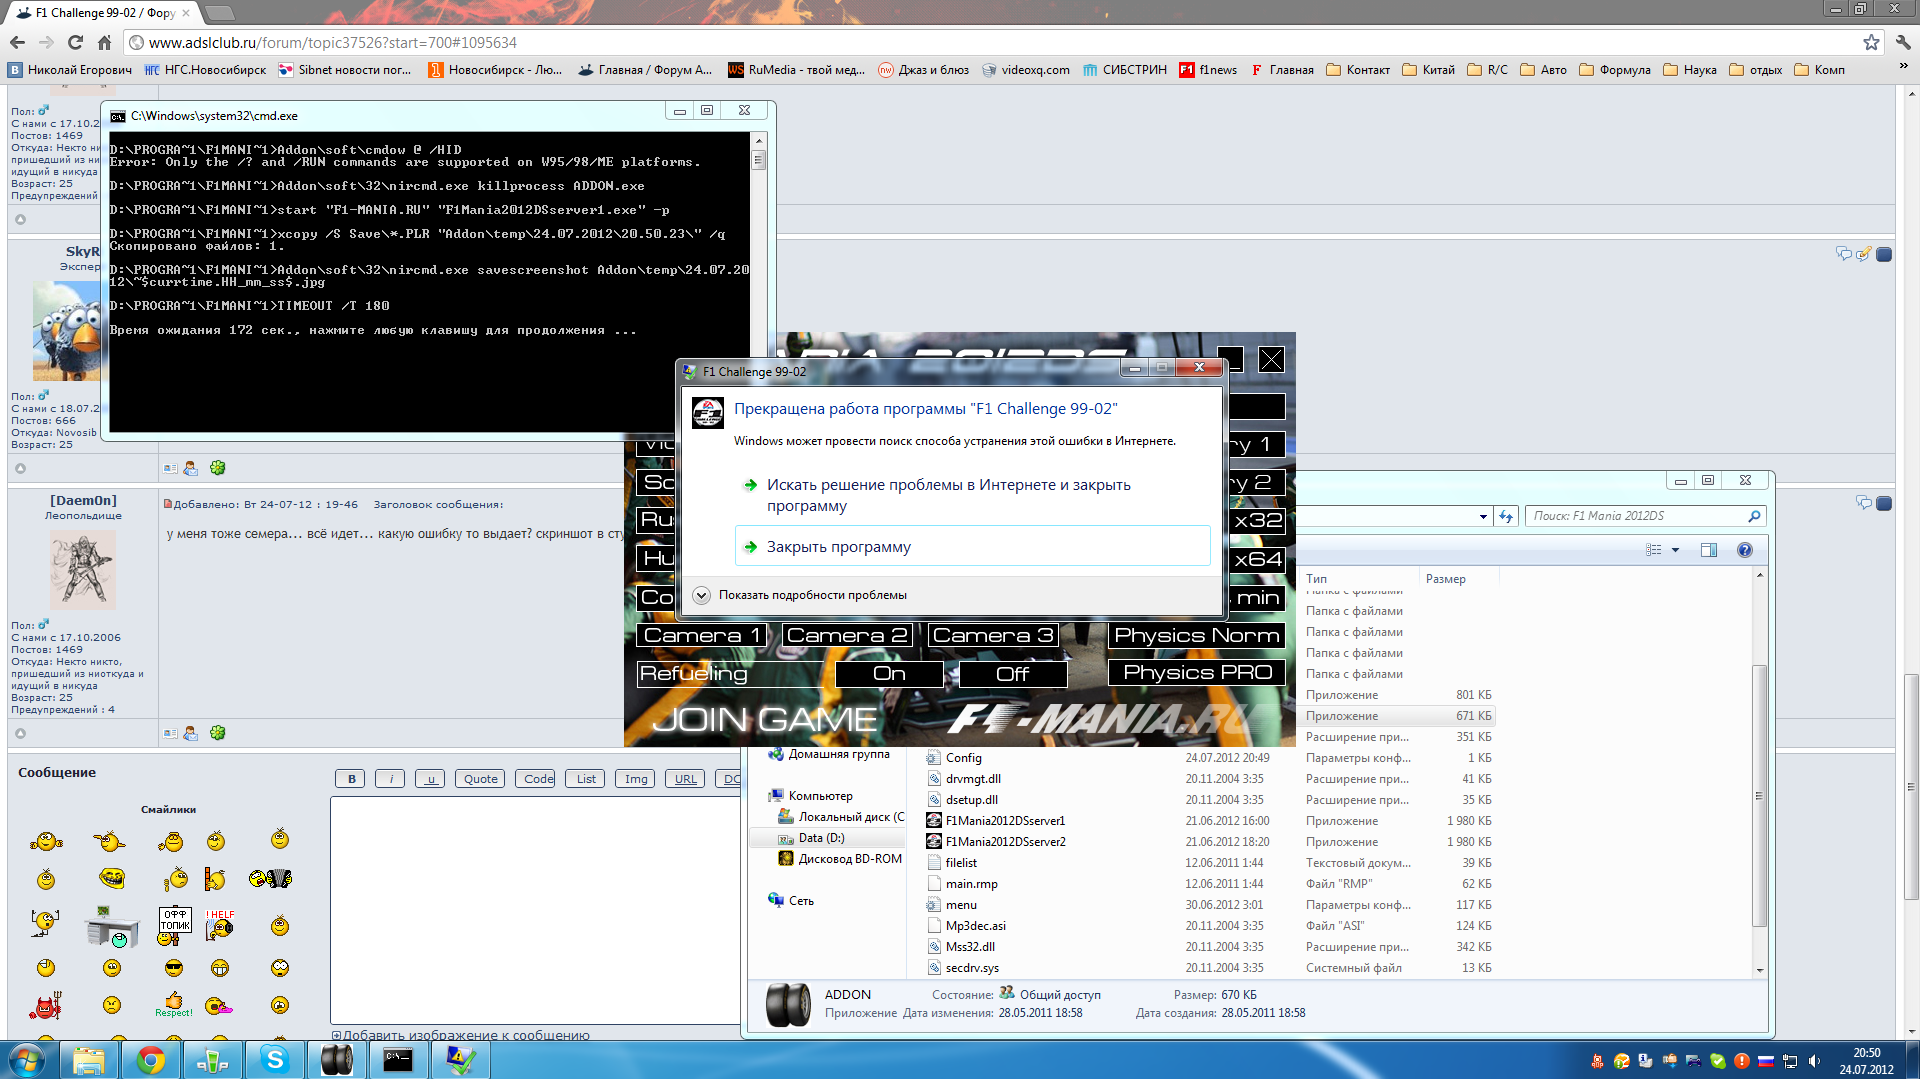Turn Refueling Off in launcher
The image size is (1921, 1079).
tap(1013, 674)
